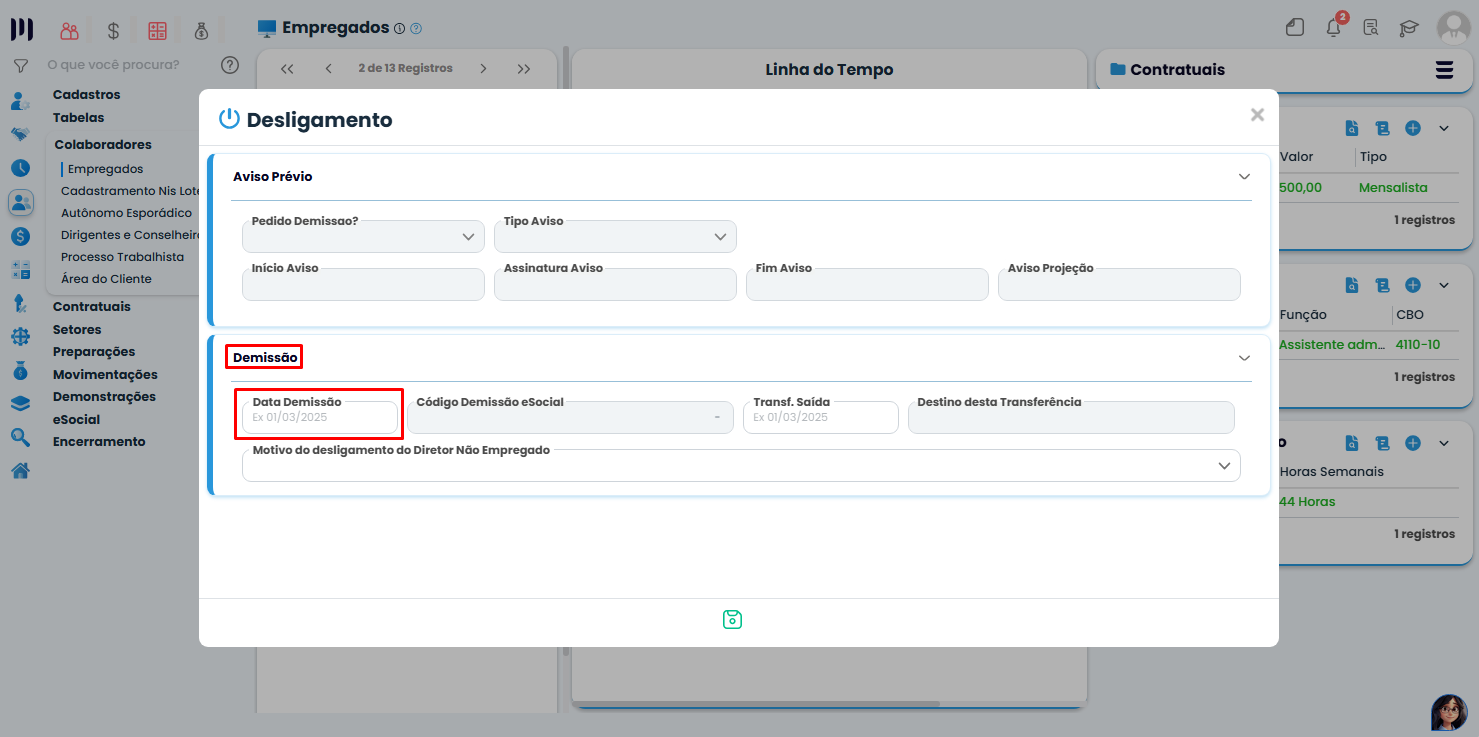Select the magnifier icon in left sidebar
The width and height of the screenshot is (1479, 737).
click(x=21, y=437)
